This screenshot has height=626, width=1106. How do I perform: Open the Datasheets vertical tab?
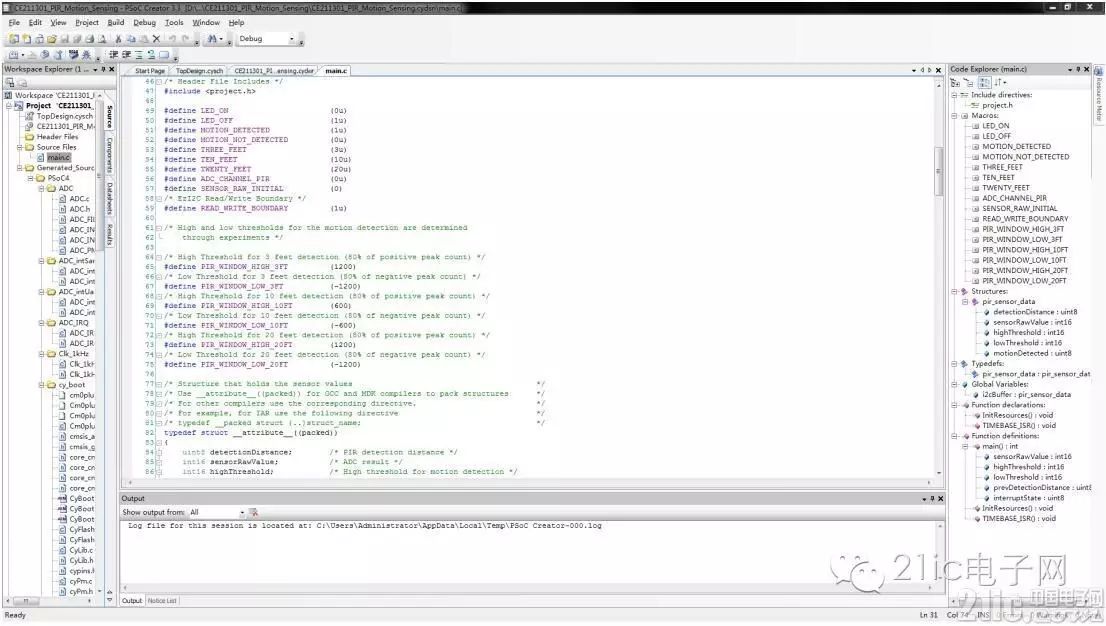tap(110, 200)
